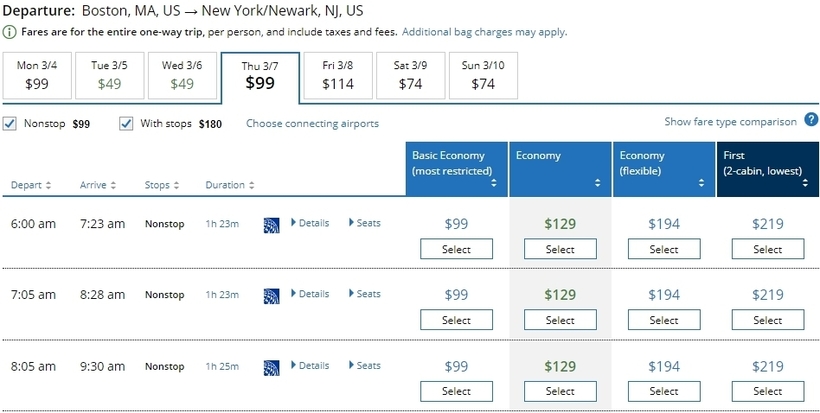Sort by First cabin price arrows

(805, 183)
